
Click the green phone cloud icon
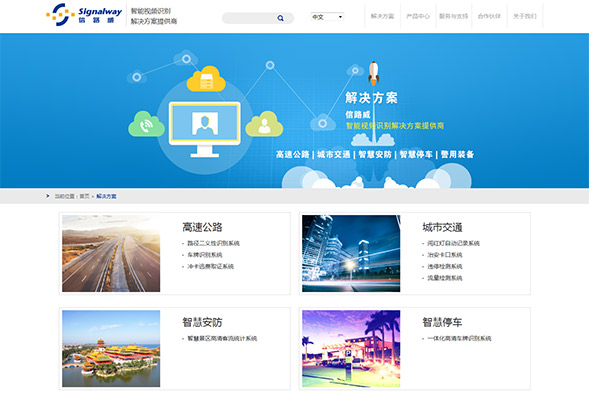146,124
